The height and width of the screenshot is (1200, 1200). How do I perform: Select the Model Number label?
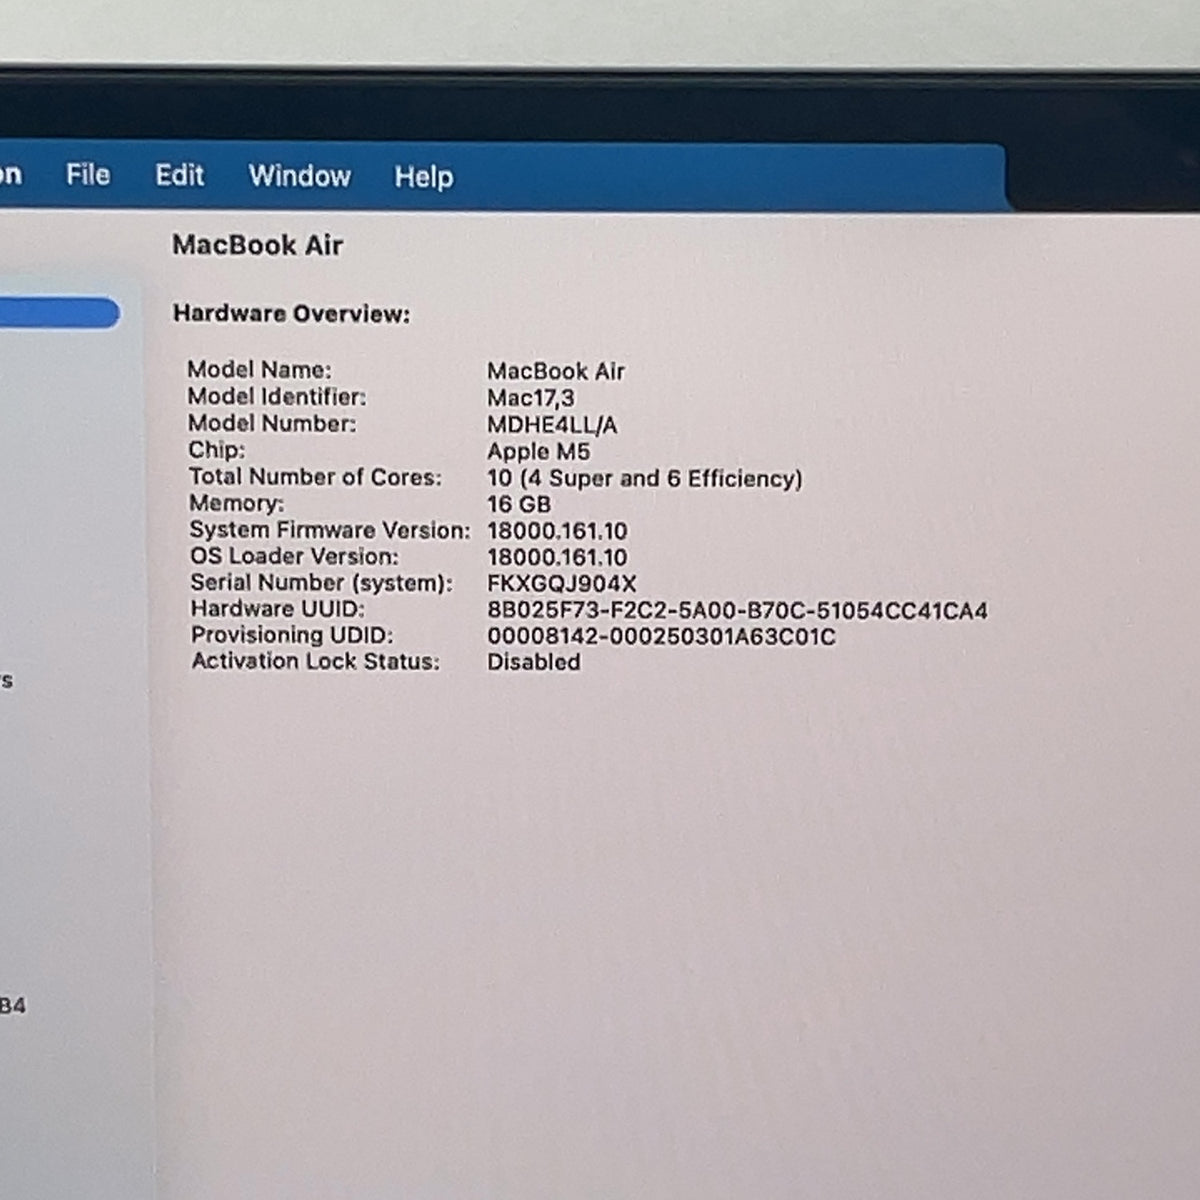(272, 424)
